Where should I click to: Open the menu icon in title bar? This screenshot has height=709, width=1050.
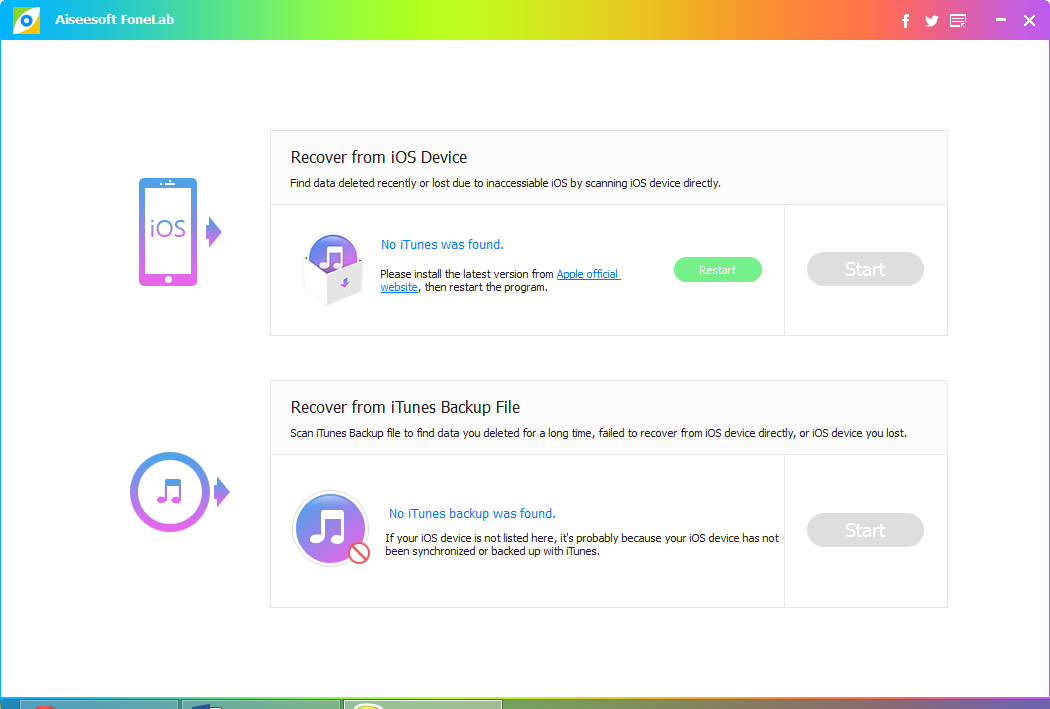(958, 21)
